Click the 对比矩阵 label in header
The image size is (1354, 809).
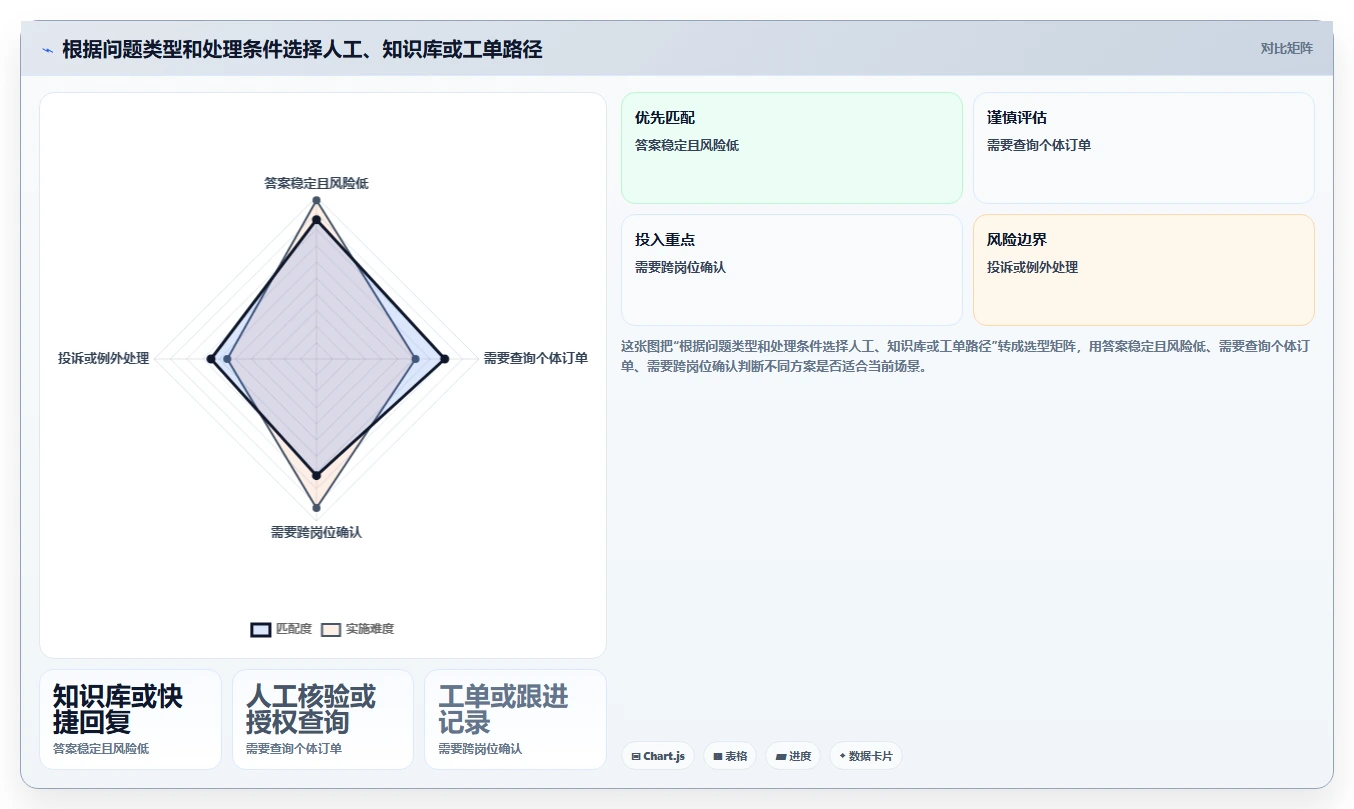[1287, 48]
